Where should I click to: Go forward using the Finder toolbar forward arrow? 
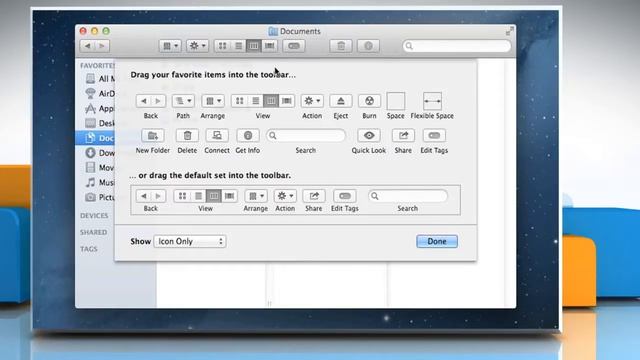point(102,46)
